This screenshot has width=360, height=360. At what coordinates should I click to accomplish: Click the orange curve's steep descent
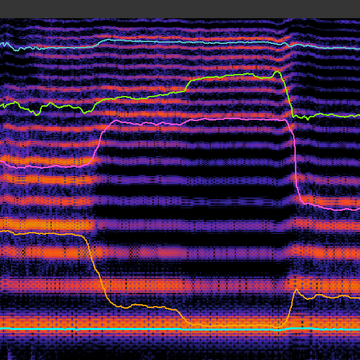(97, 267)
